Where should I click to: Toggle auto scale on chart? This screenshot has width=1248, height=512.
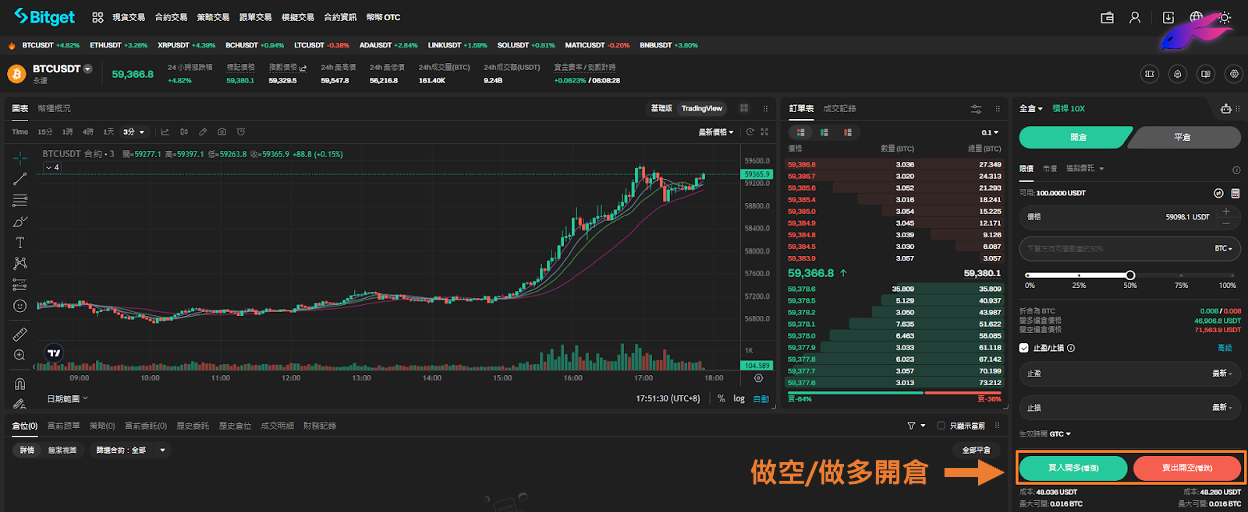coord(761,398)
